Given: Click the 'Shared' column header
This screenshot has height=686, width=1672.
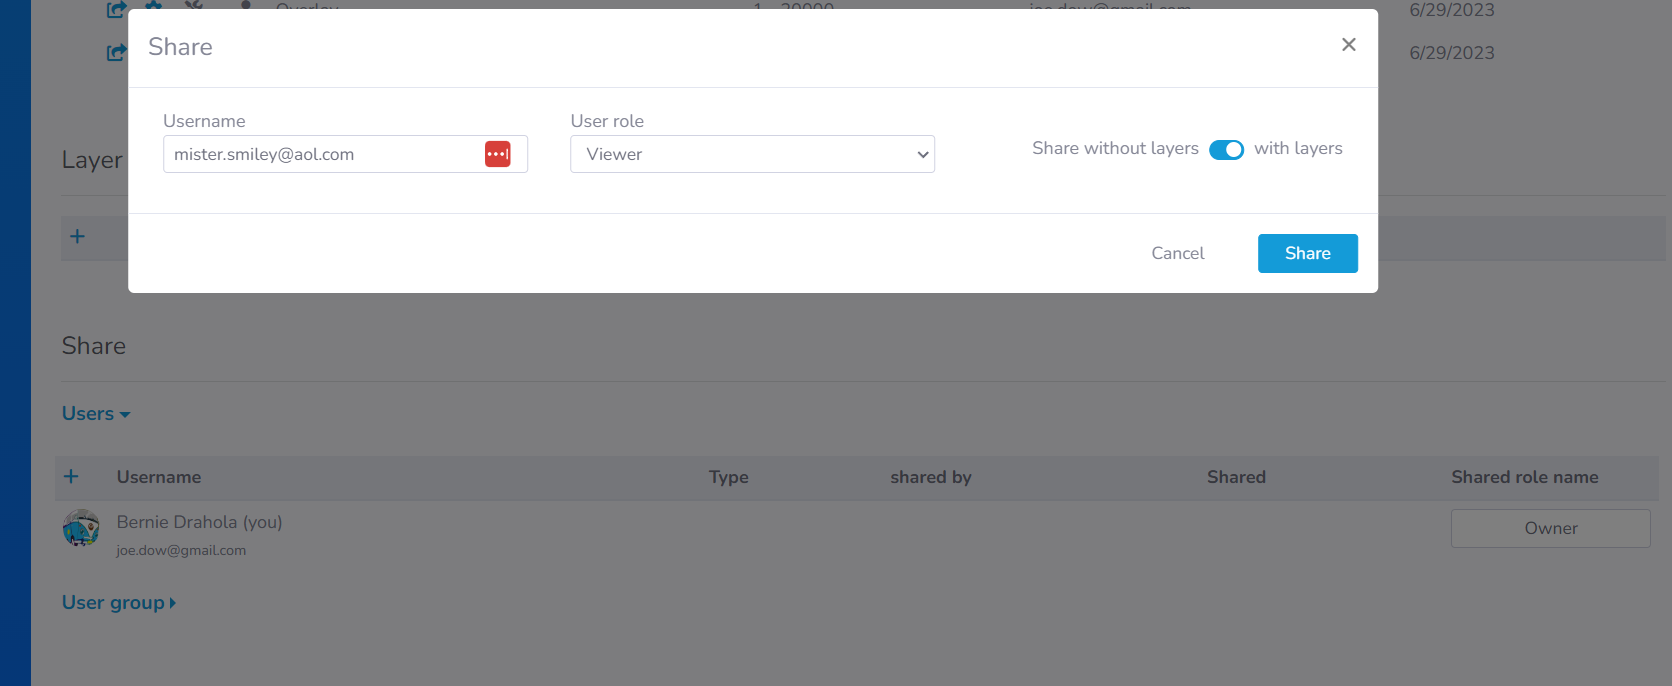Looking at the screenshot, I should click(x=1236, y=477).
